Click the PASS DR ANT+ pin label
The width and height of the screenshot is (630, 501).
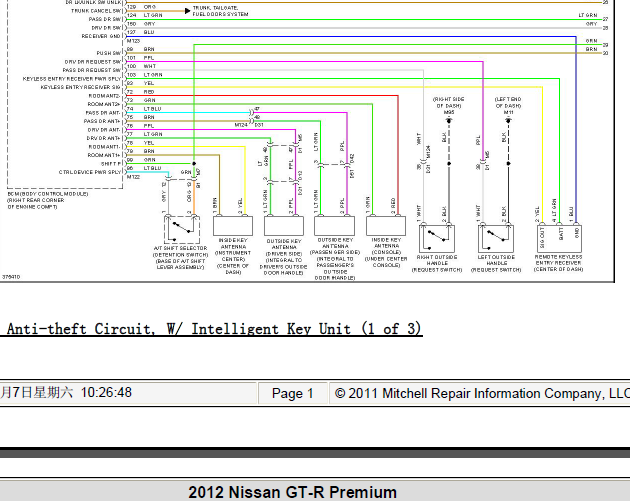click(x=102, y=121)
